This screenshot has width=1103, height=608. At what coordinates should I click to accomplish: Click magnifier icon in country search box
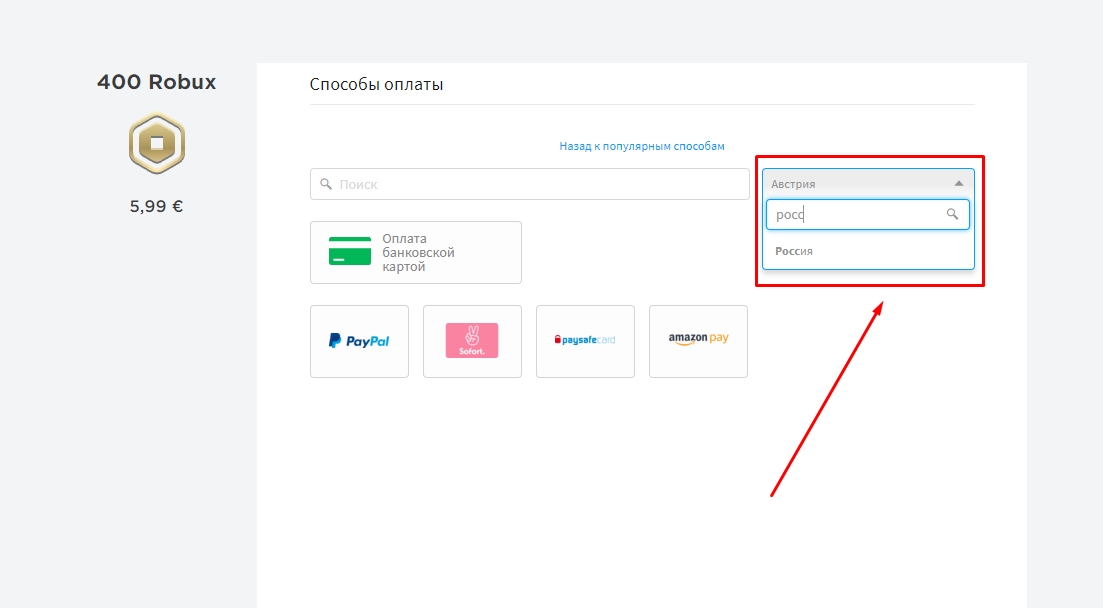952,214
